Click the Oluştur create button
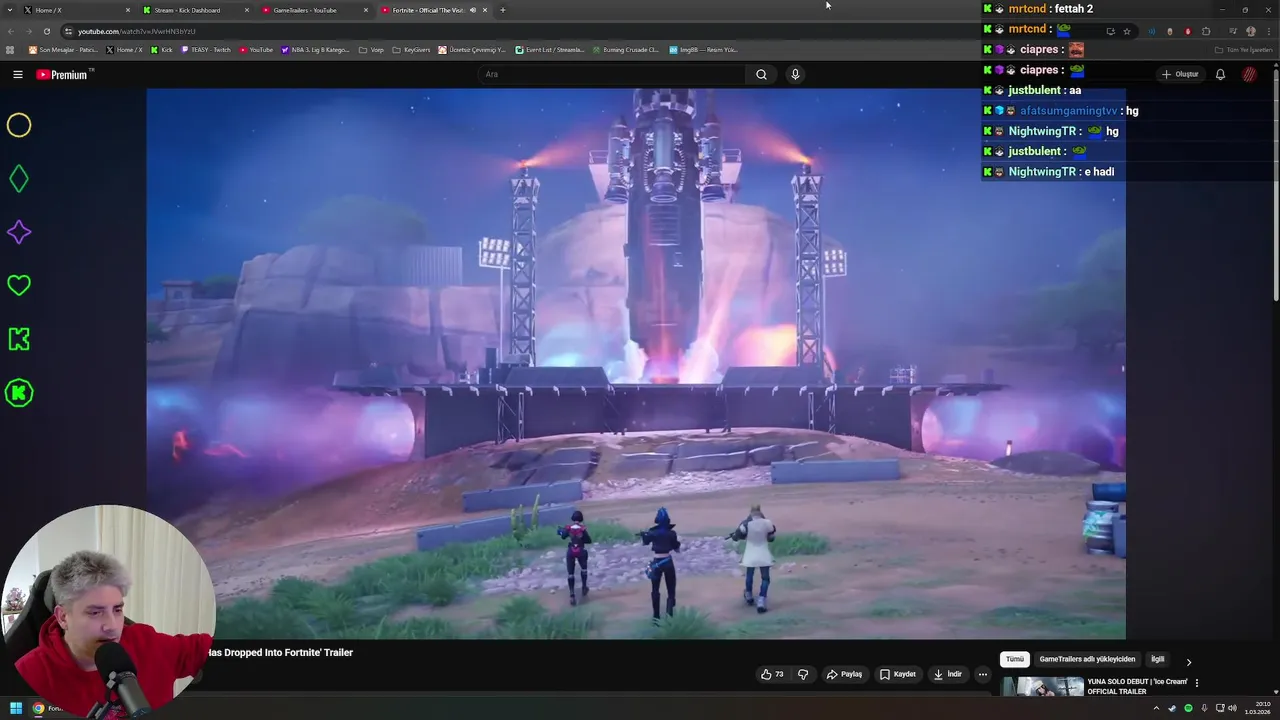 pos(1180,74)
